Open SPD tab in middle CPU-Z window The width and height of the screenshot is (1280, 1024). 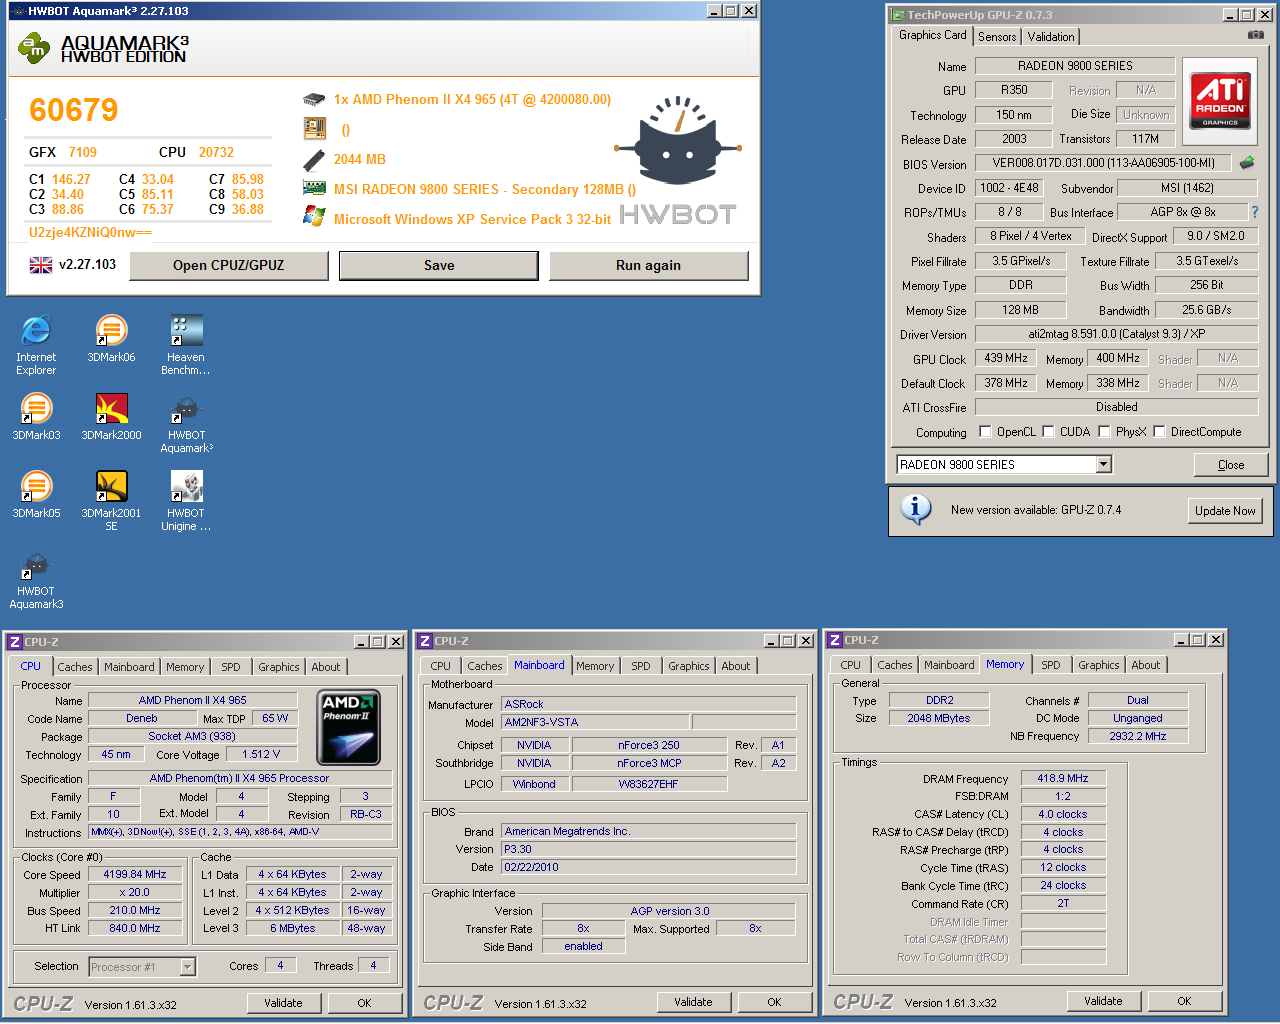(x=641, y=666)
